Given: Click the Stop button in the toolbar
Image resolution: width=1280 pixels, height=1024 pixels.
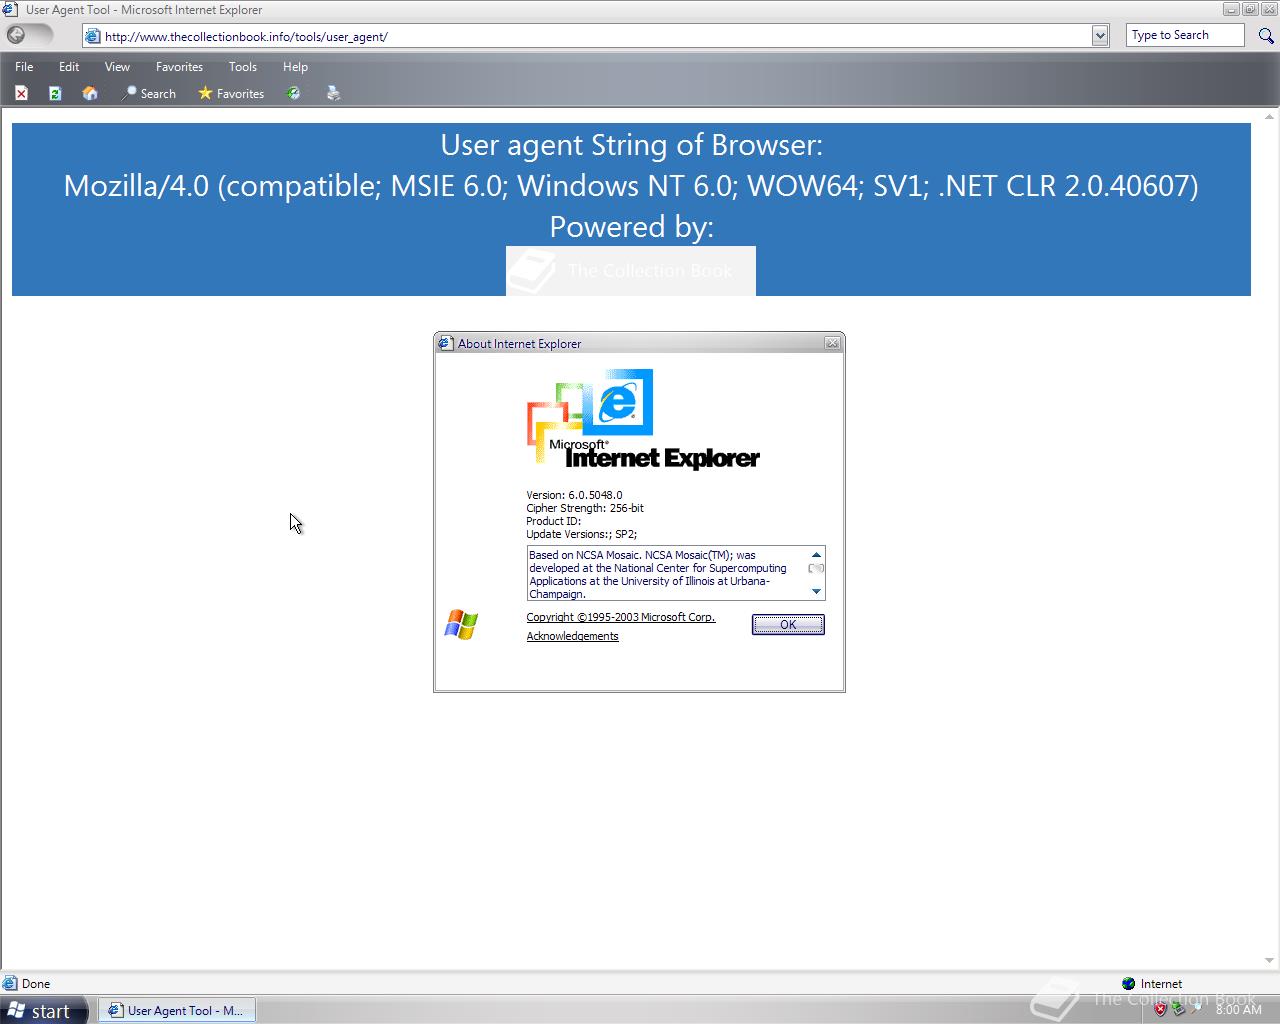Looking at the screenshot, I should (21, 93).
